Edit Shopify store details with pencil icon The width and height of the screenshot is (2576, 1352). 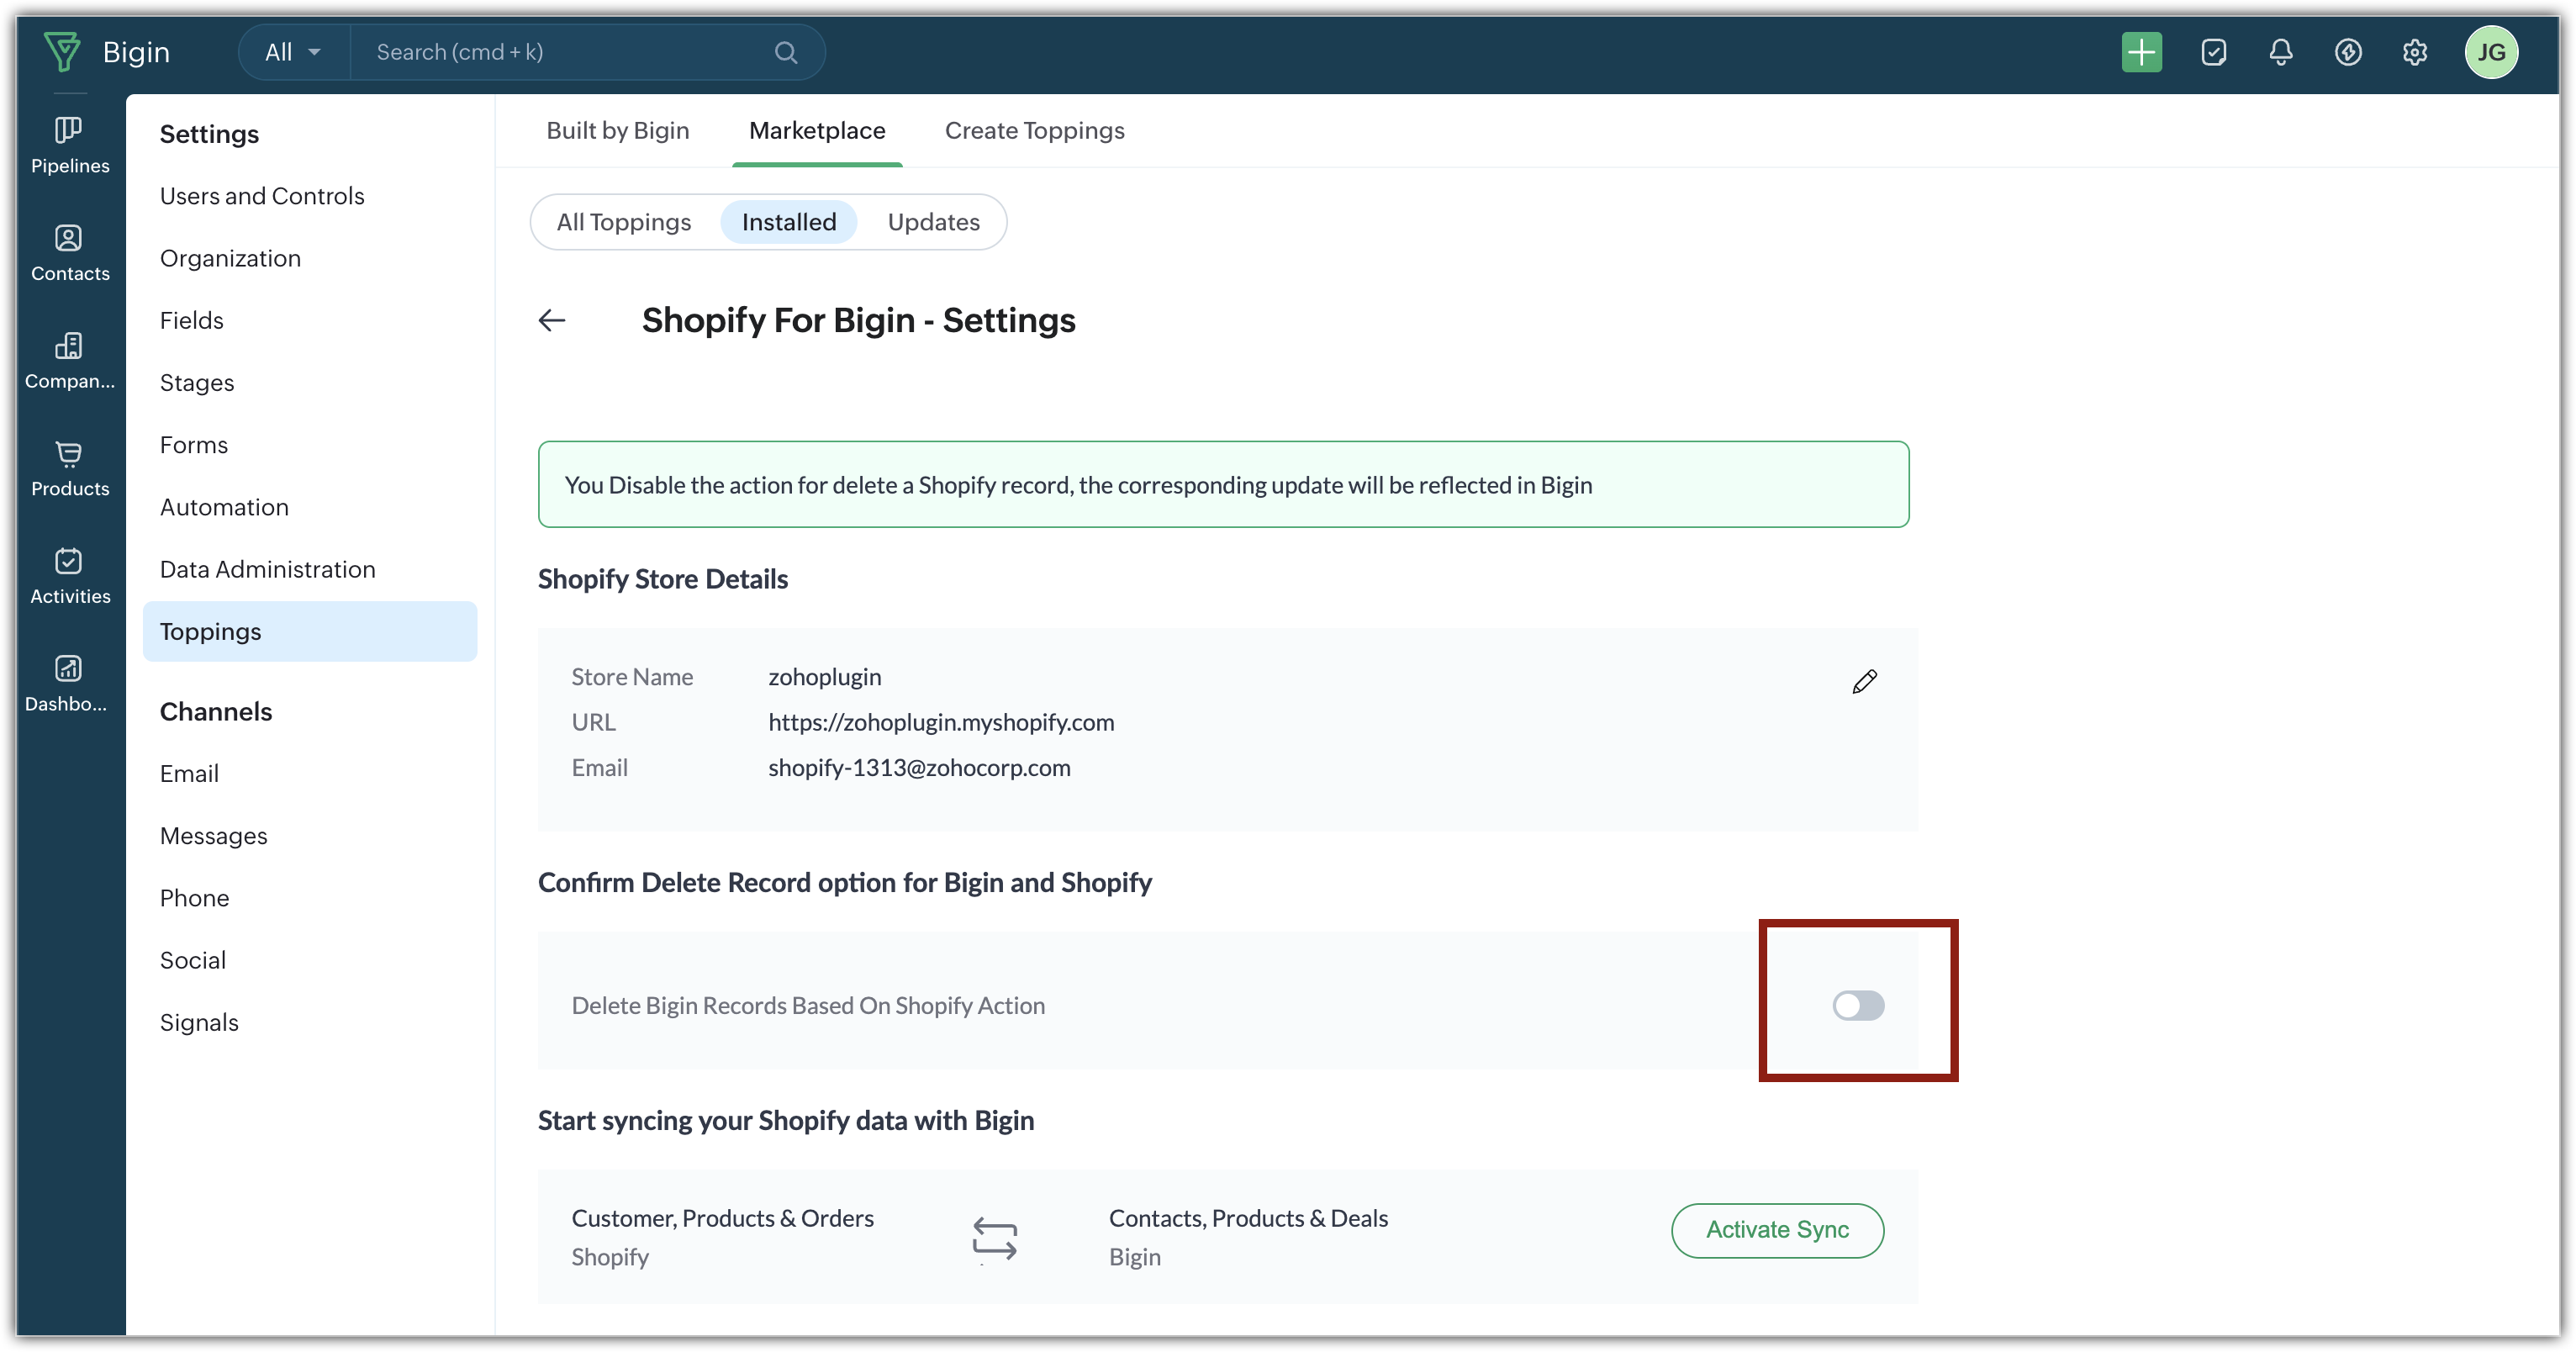[1864, 682]
